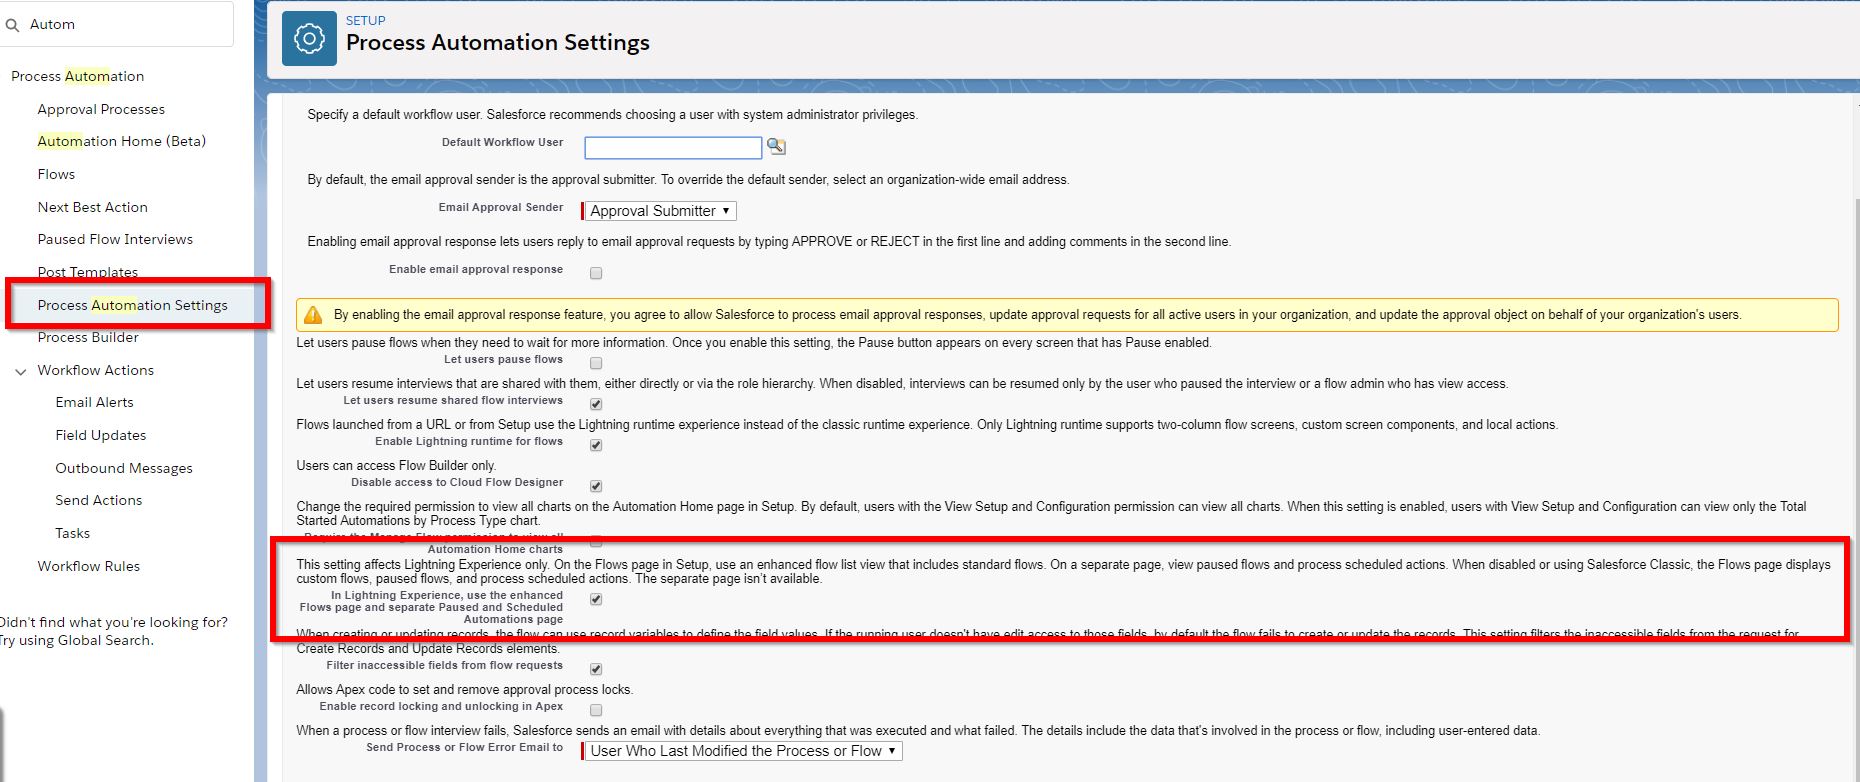Open Next Best Action page

[x=92, y=207]
